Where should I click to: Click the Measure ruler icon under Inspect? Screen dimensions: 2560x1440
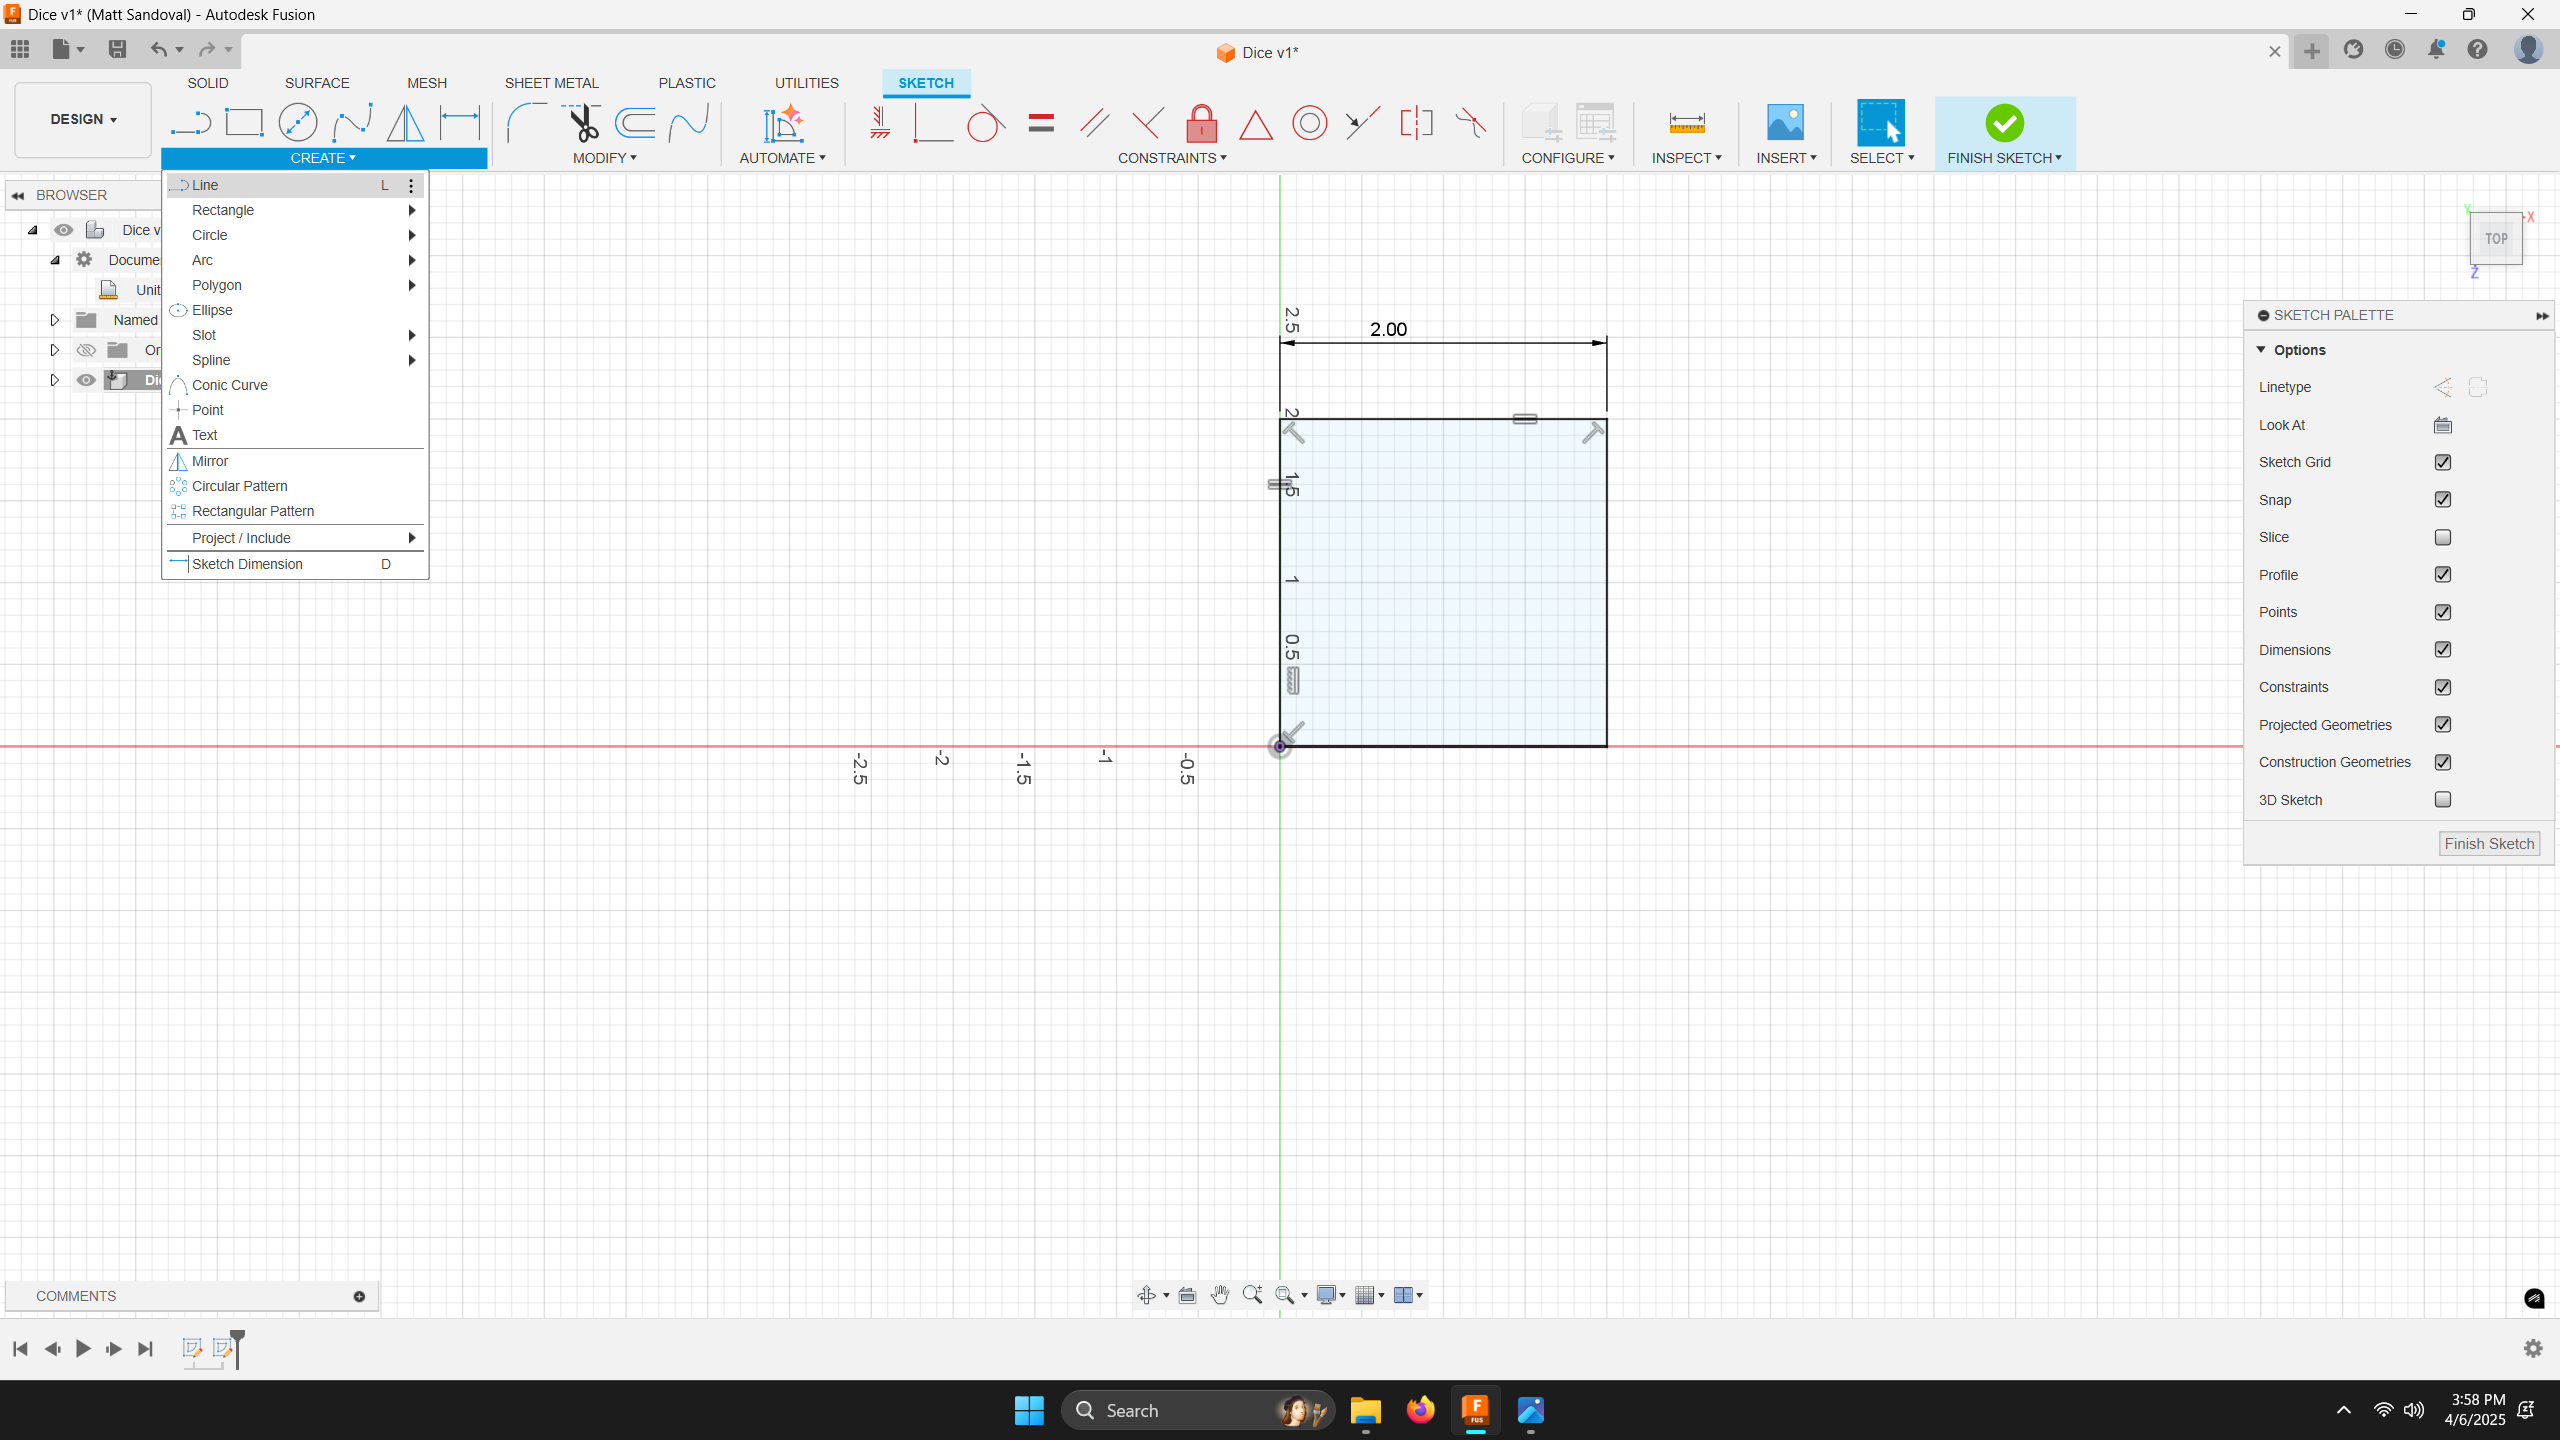click(1686, 123)
